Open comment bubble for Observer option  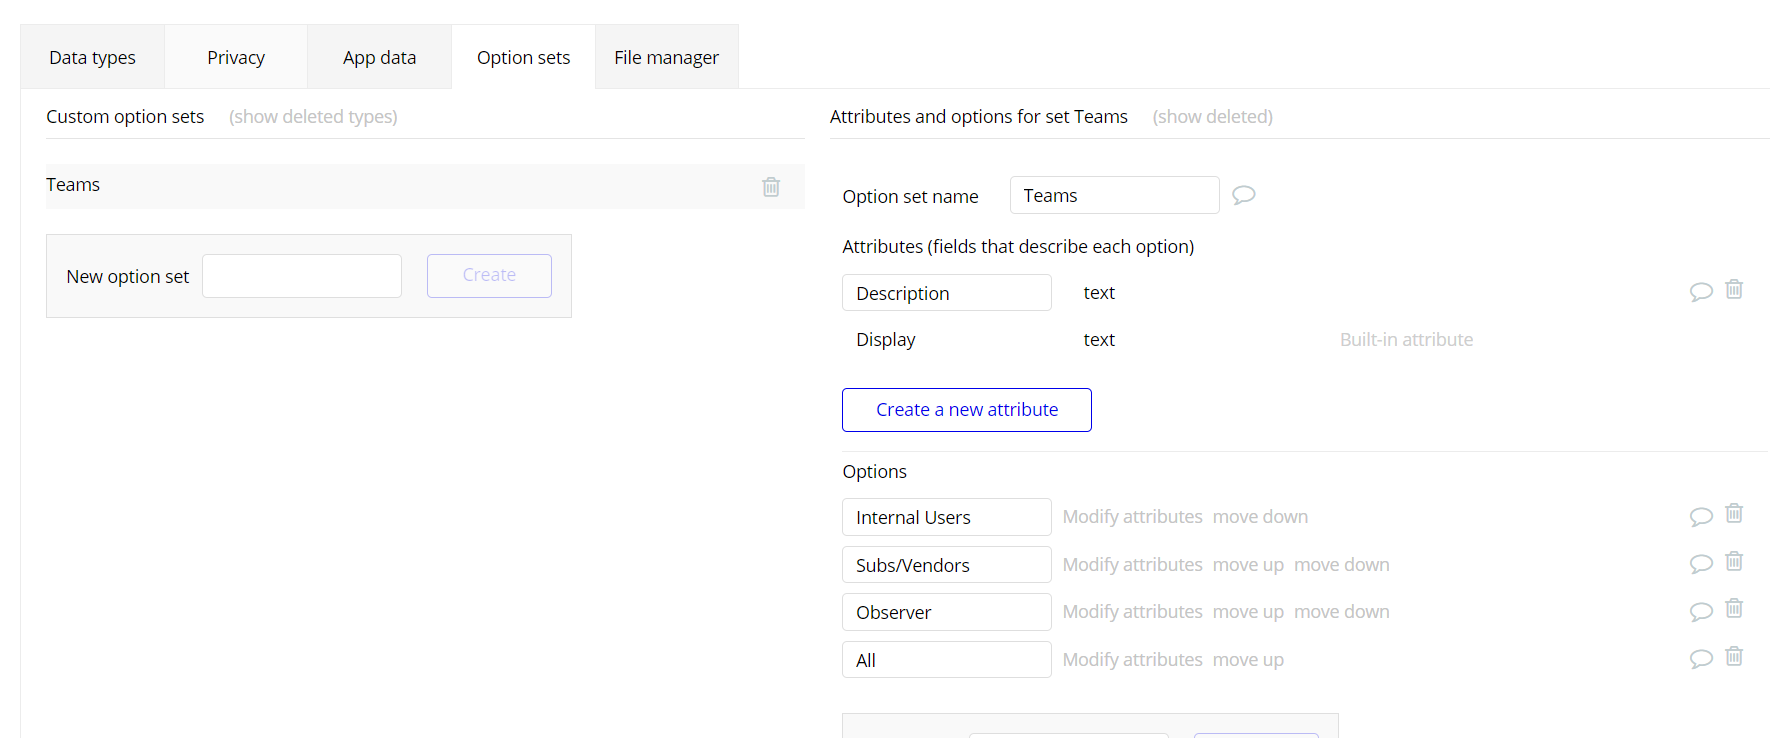pos(1701,611)
